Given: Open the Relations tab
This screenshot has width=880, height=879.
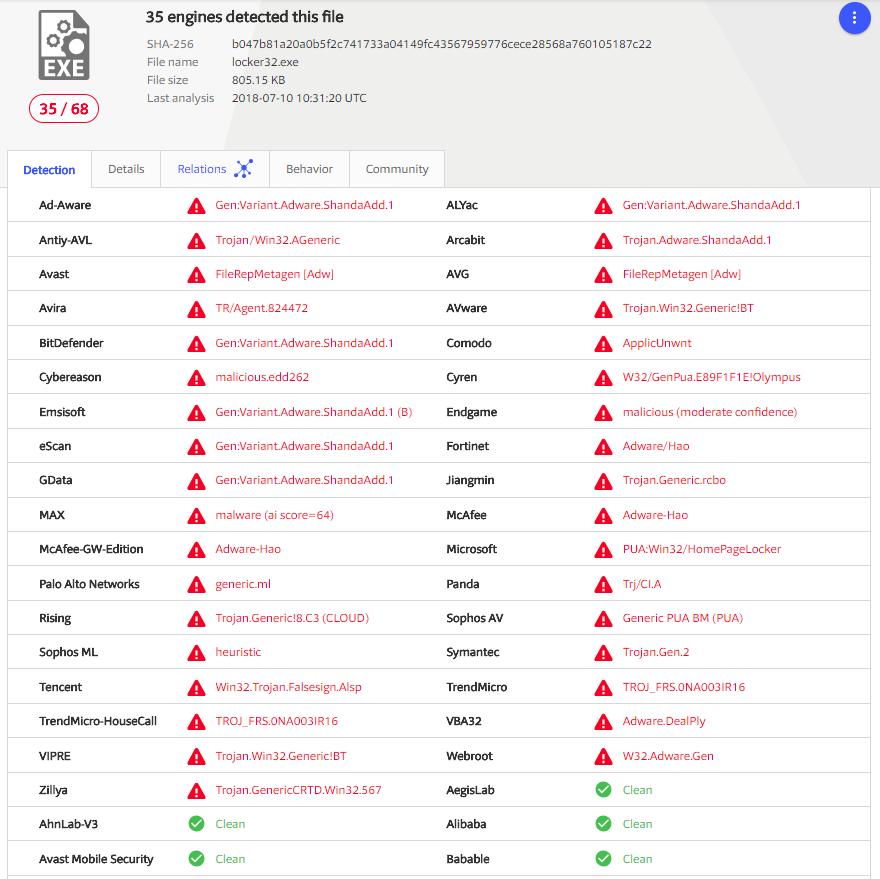Looking at the screenshot, I should click(x=202, y=169).
